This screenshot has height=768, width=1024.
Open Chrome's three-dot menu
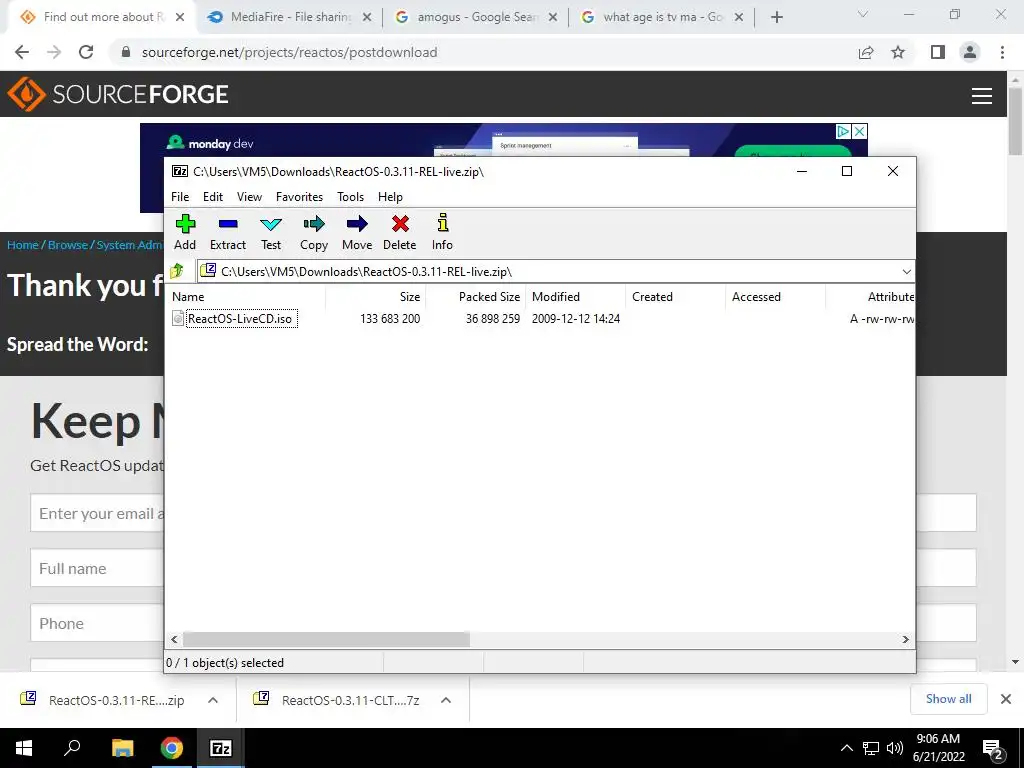click(1002, 52)
